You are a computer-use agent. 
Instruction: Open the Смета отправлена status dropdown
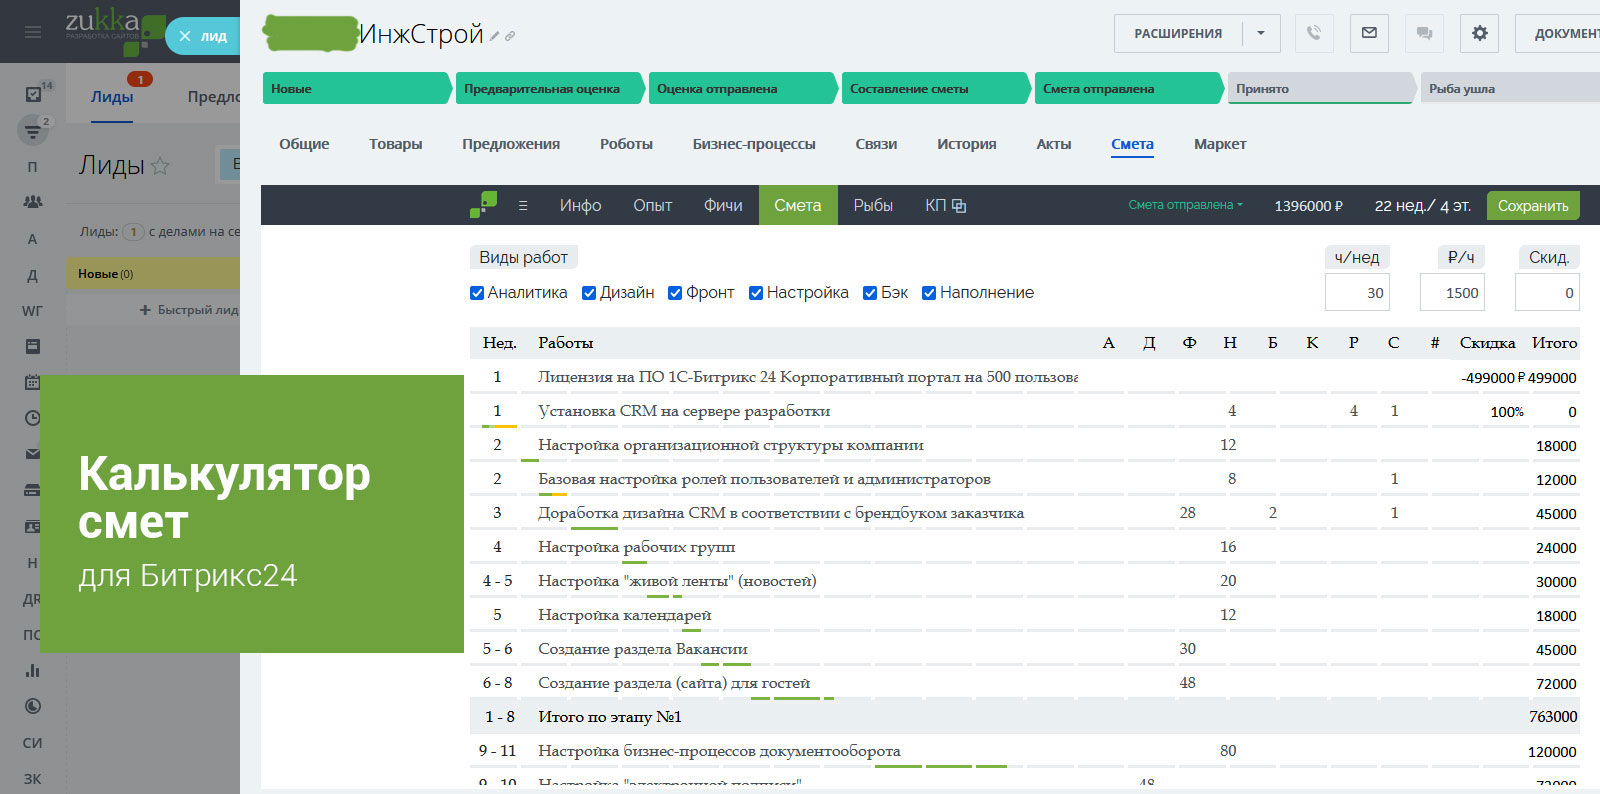point(1185,205)
